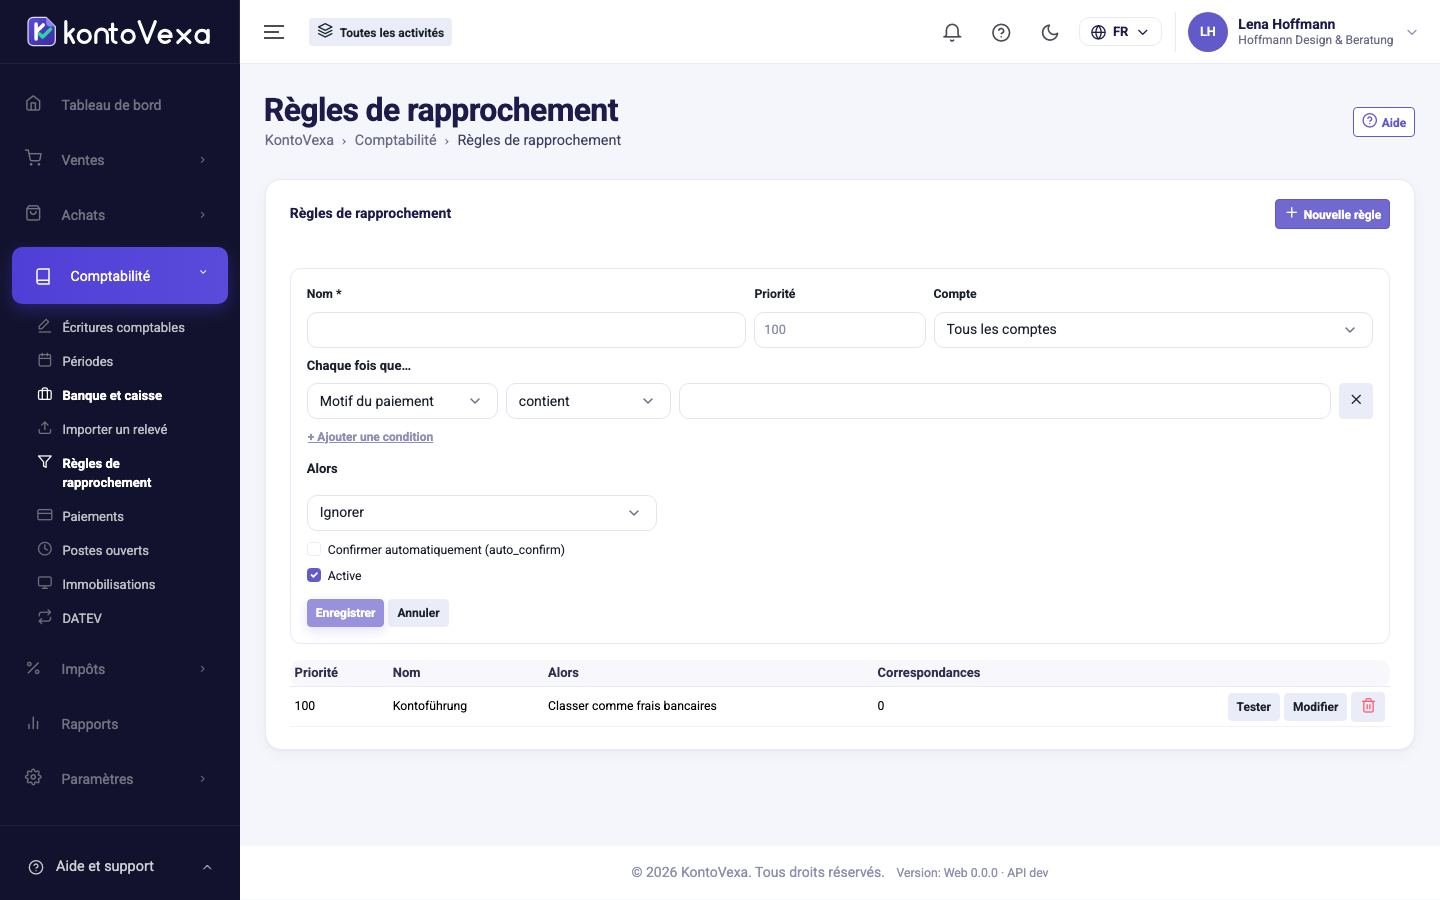Image resolution: width=1440 pixels, height=900 pixels.
Task: Open Écritures comptables in sidebar
Action: pyautogui.click(x=123, y=327)
